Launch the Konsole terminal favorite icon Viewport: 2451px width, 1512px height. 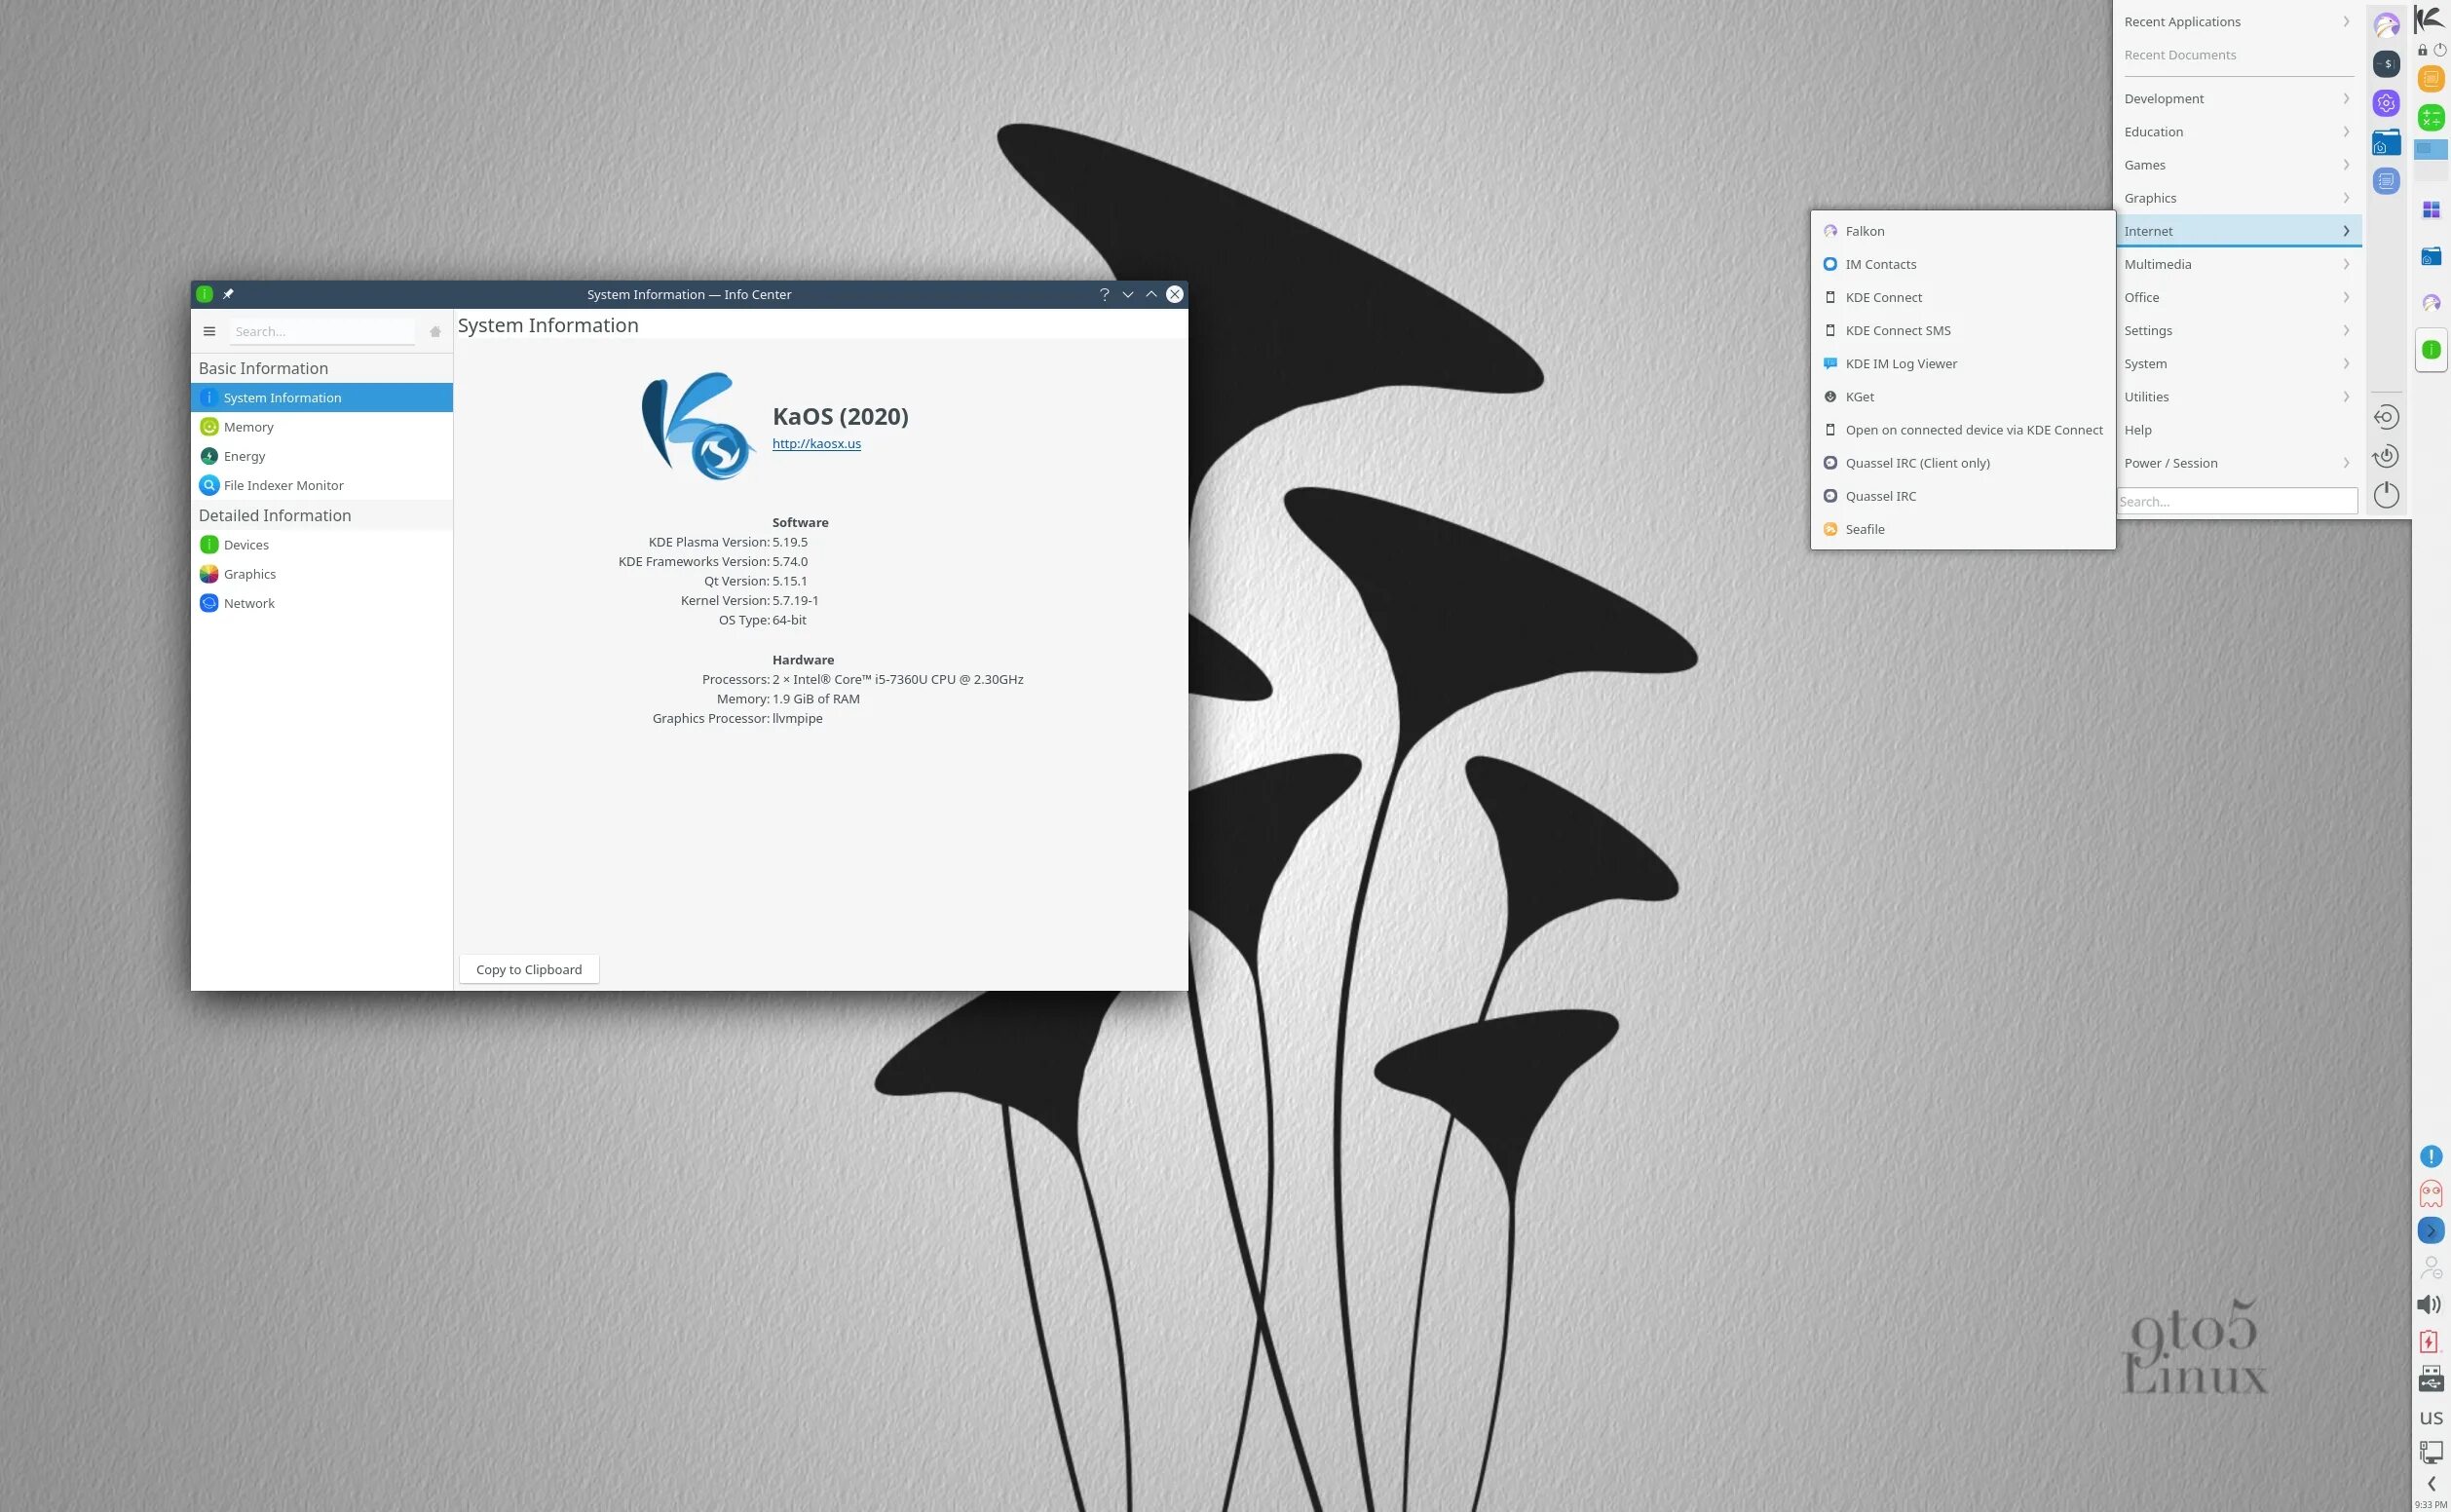point(2386,64)
